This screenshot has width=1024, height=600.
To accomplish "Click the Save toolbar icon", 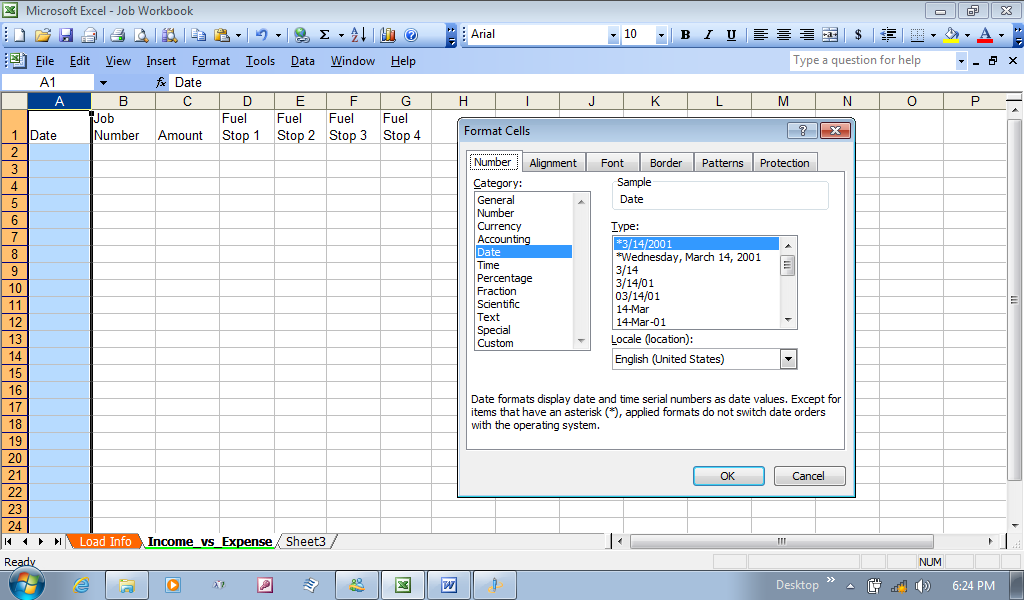I will pyautogui.click(x=66, y=35).
